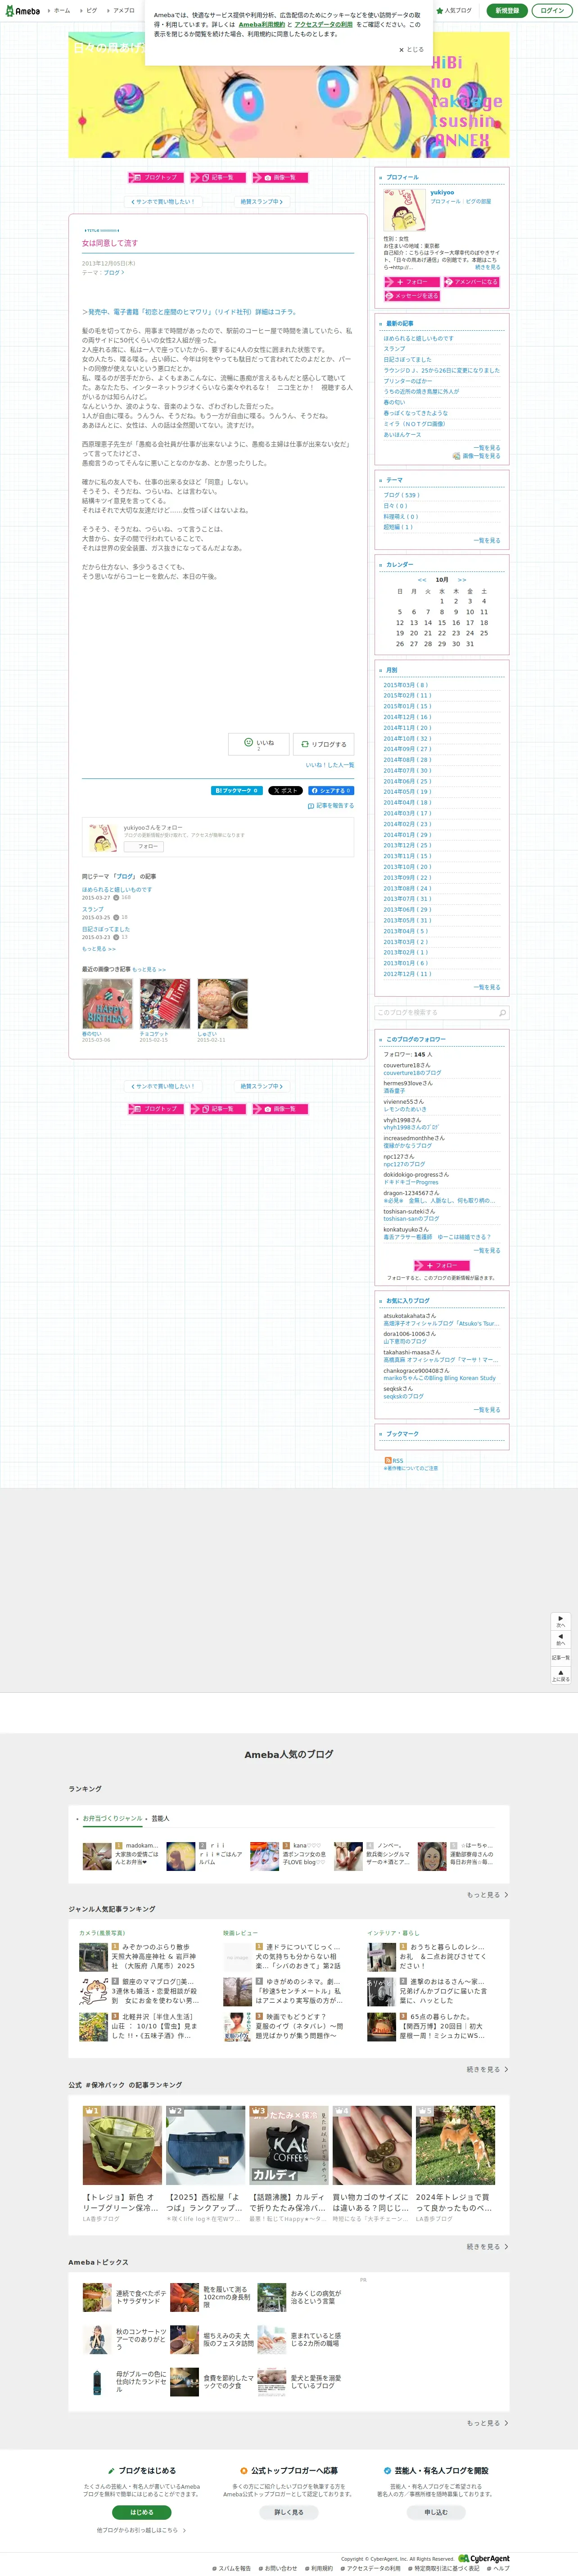Image resolution: width=578 pixels, height=2576 pixels.
Task: Click floating 記事一覧 side button
Action: (561, 1657)
